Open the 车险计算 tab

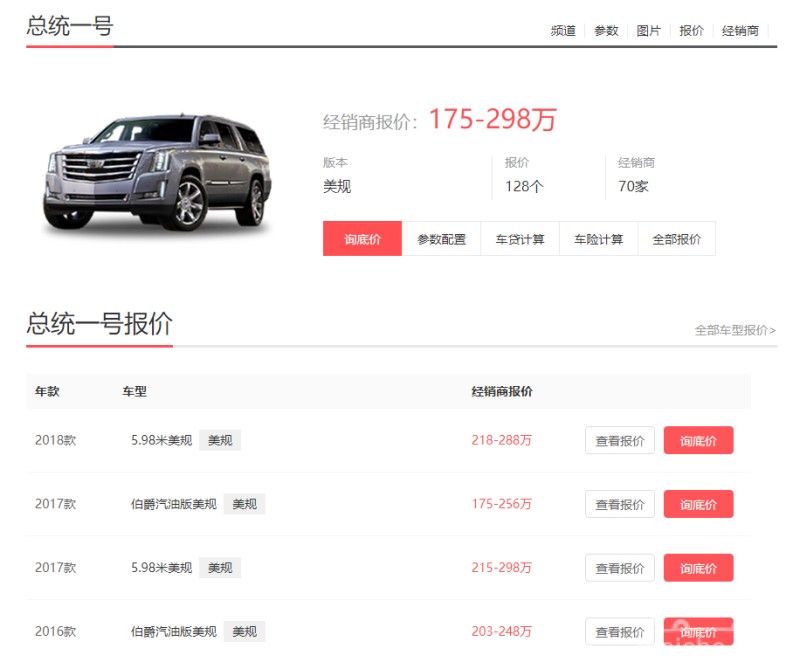pyautogui.click(x=598, y=239)
